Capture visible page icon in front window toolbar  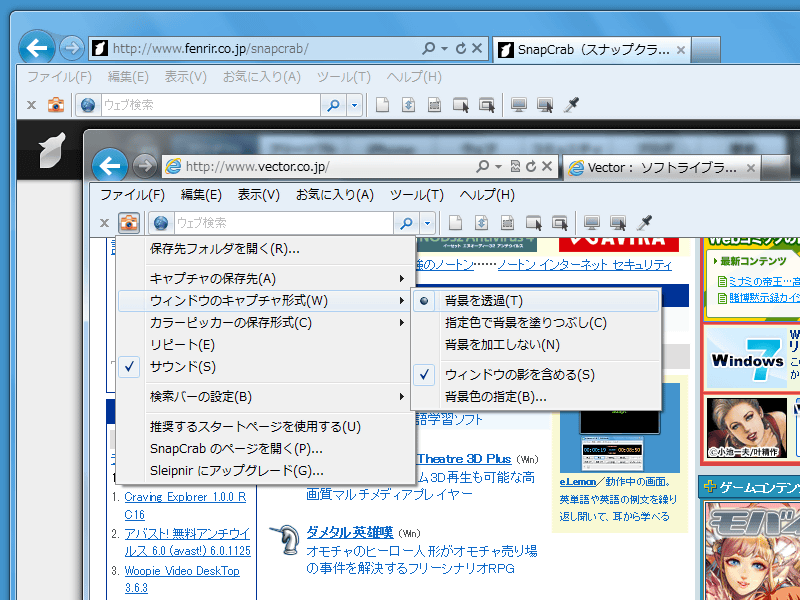[x=455, y=223]
